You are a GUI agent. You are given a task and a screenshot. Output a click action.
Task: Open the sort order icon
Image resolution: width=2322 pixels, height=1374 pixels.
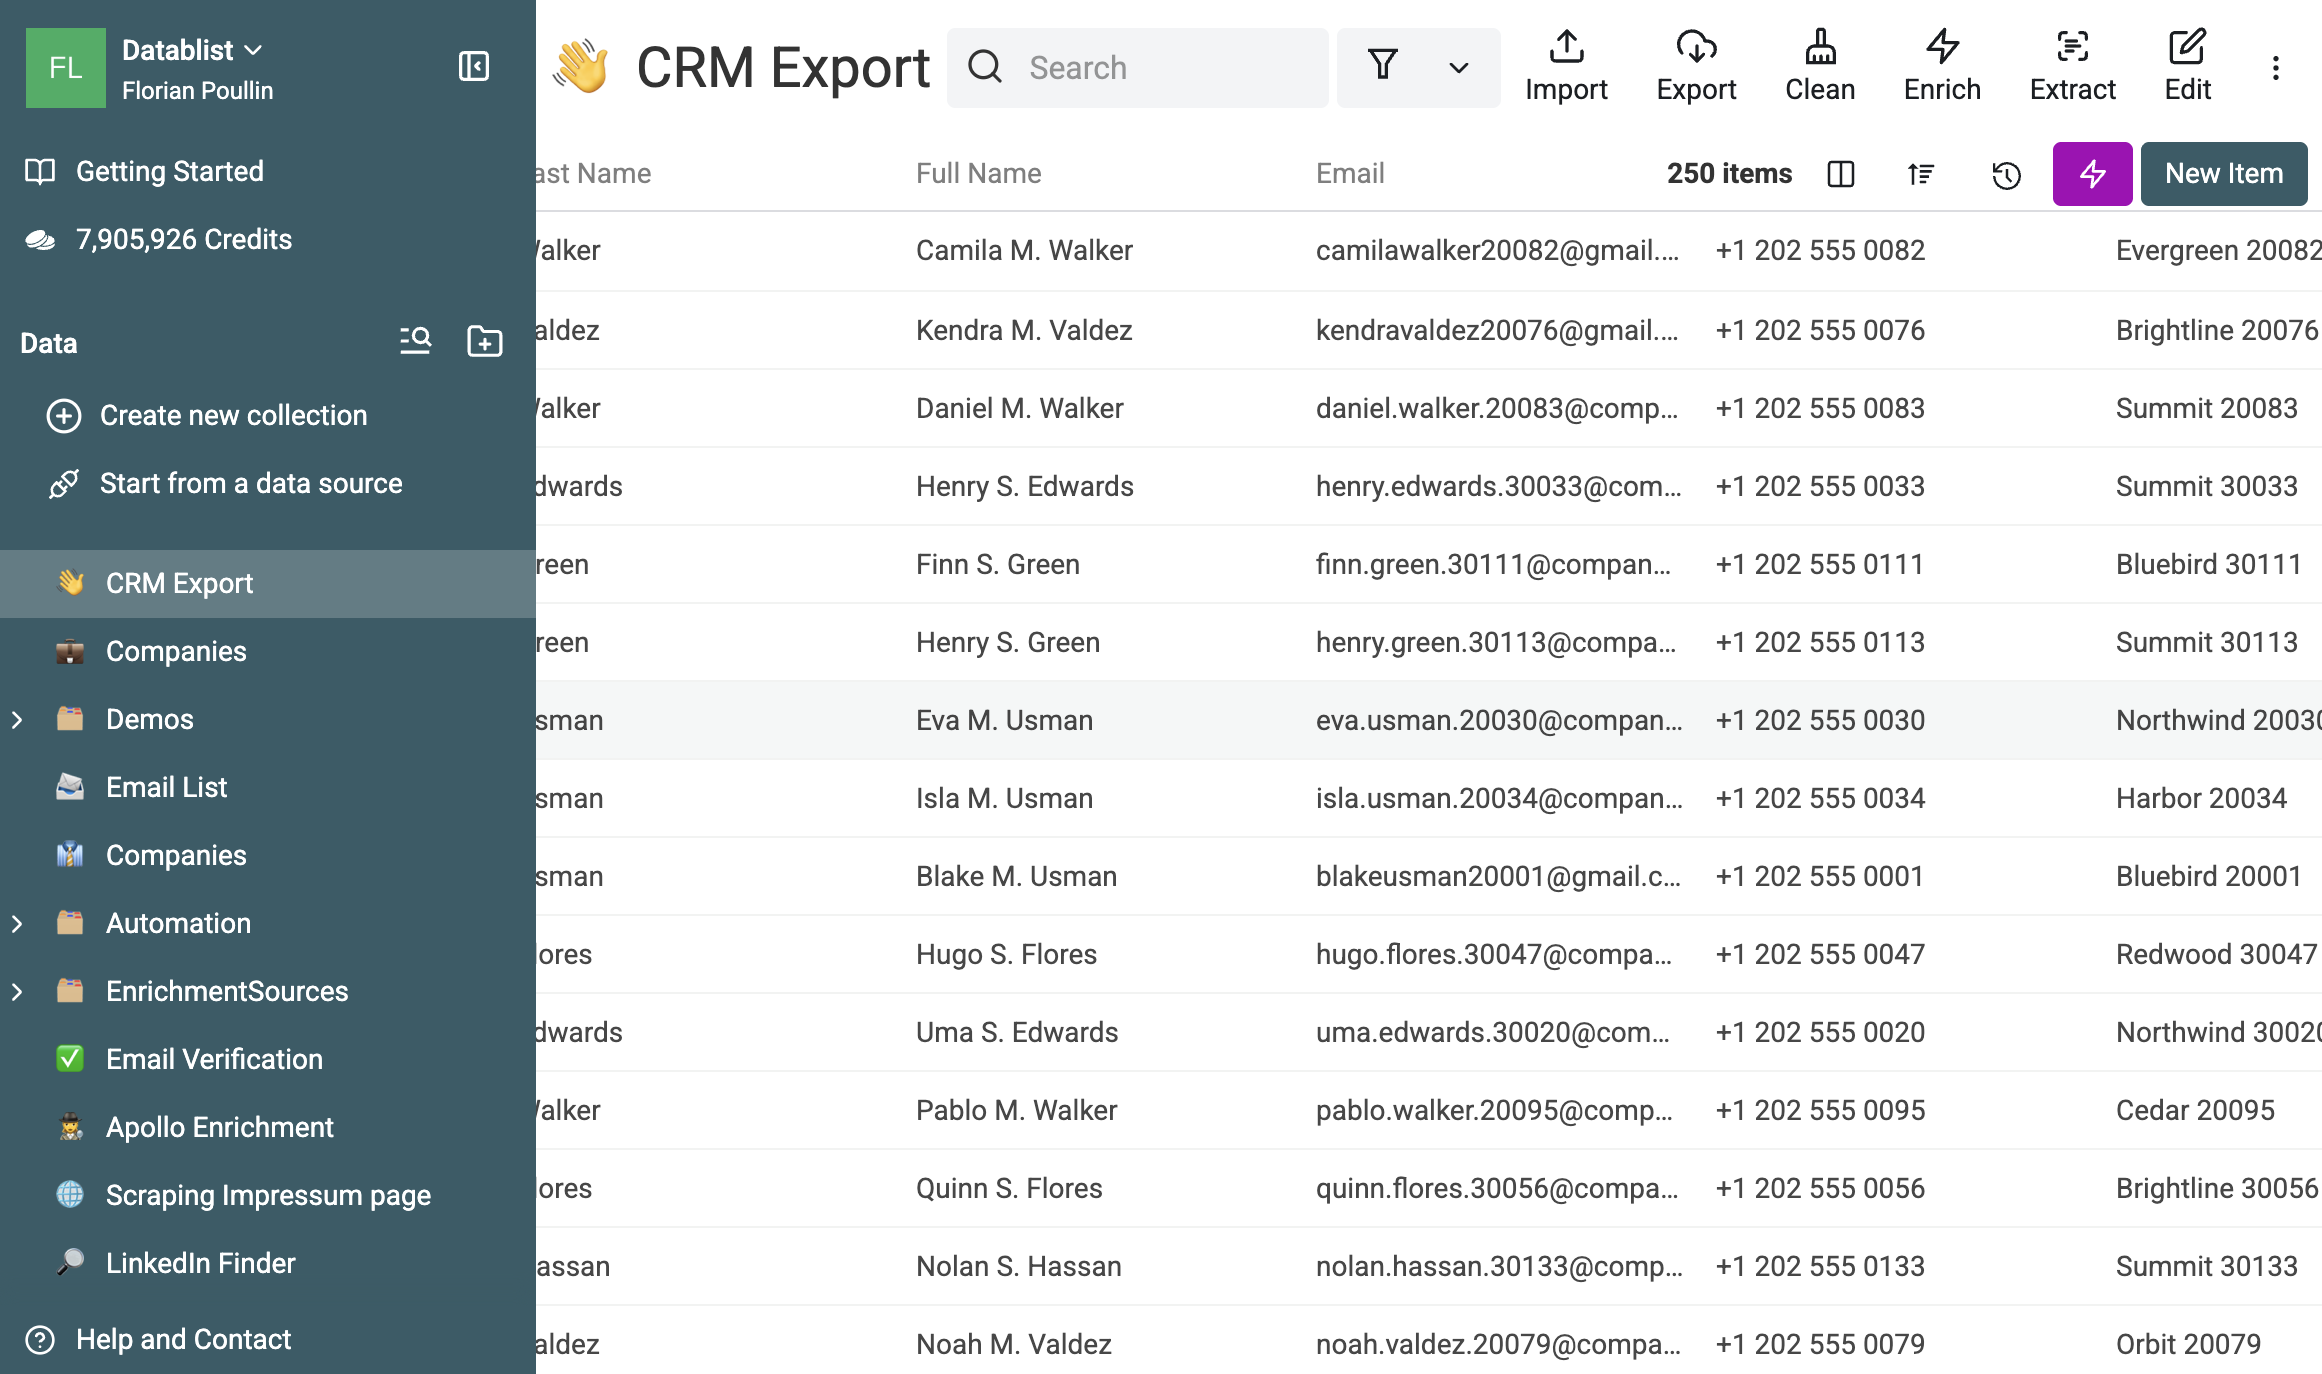pyautogui.click(x=1921, y=174)
